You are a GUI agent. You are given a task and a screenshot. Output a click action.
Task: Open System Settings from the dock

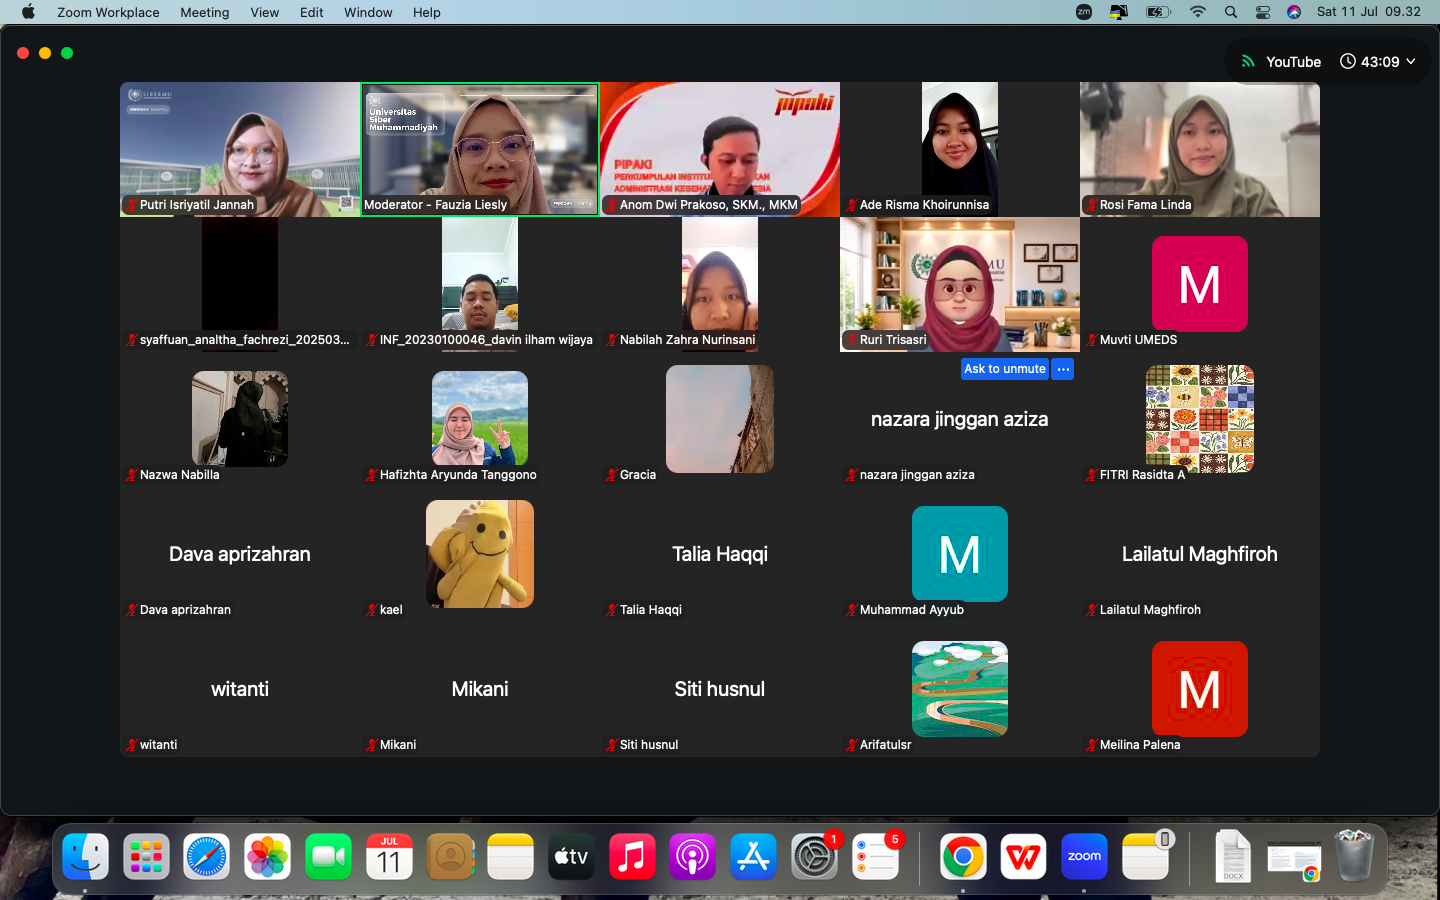point(814,857)
